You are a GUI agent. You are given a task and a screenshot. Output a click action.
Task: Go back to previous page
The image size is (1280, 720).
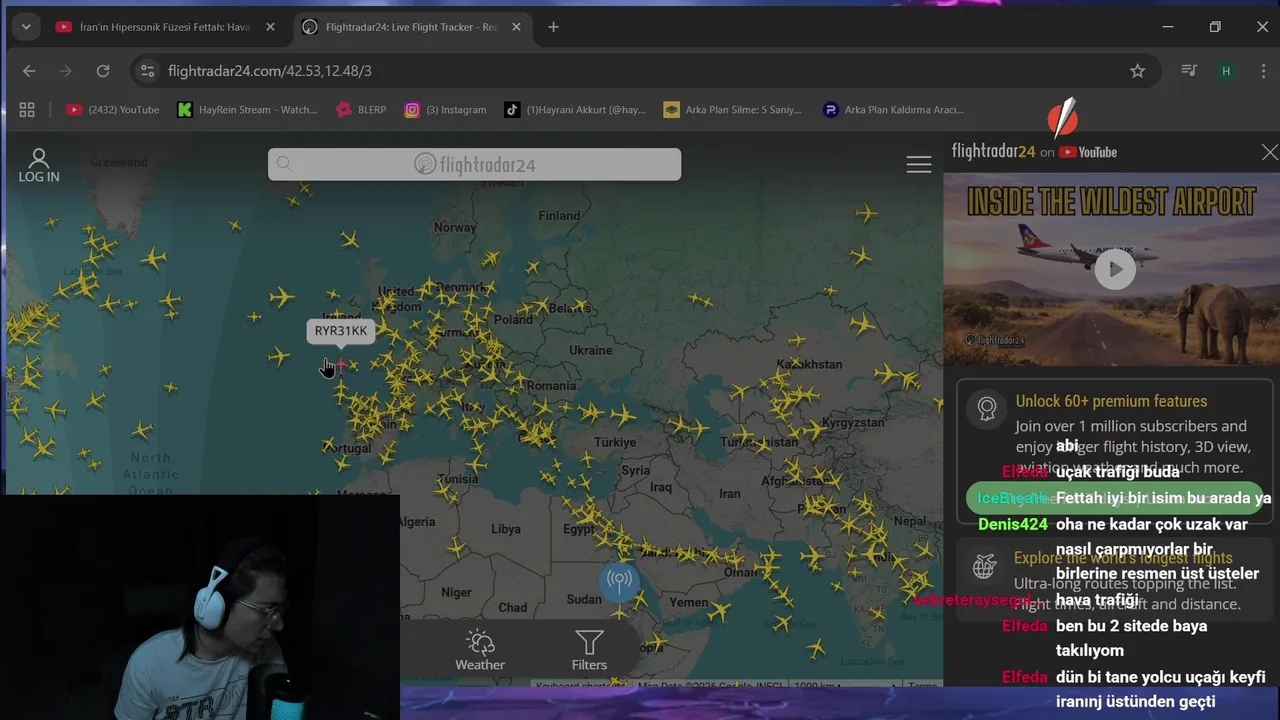coord(29,71)
